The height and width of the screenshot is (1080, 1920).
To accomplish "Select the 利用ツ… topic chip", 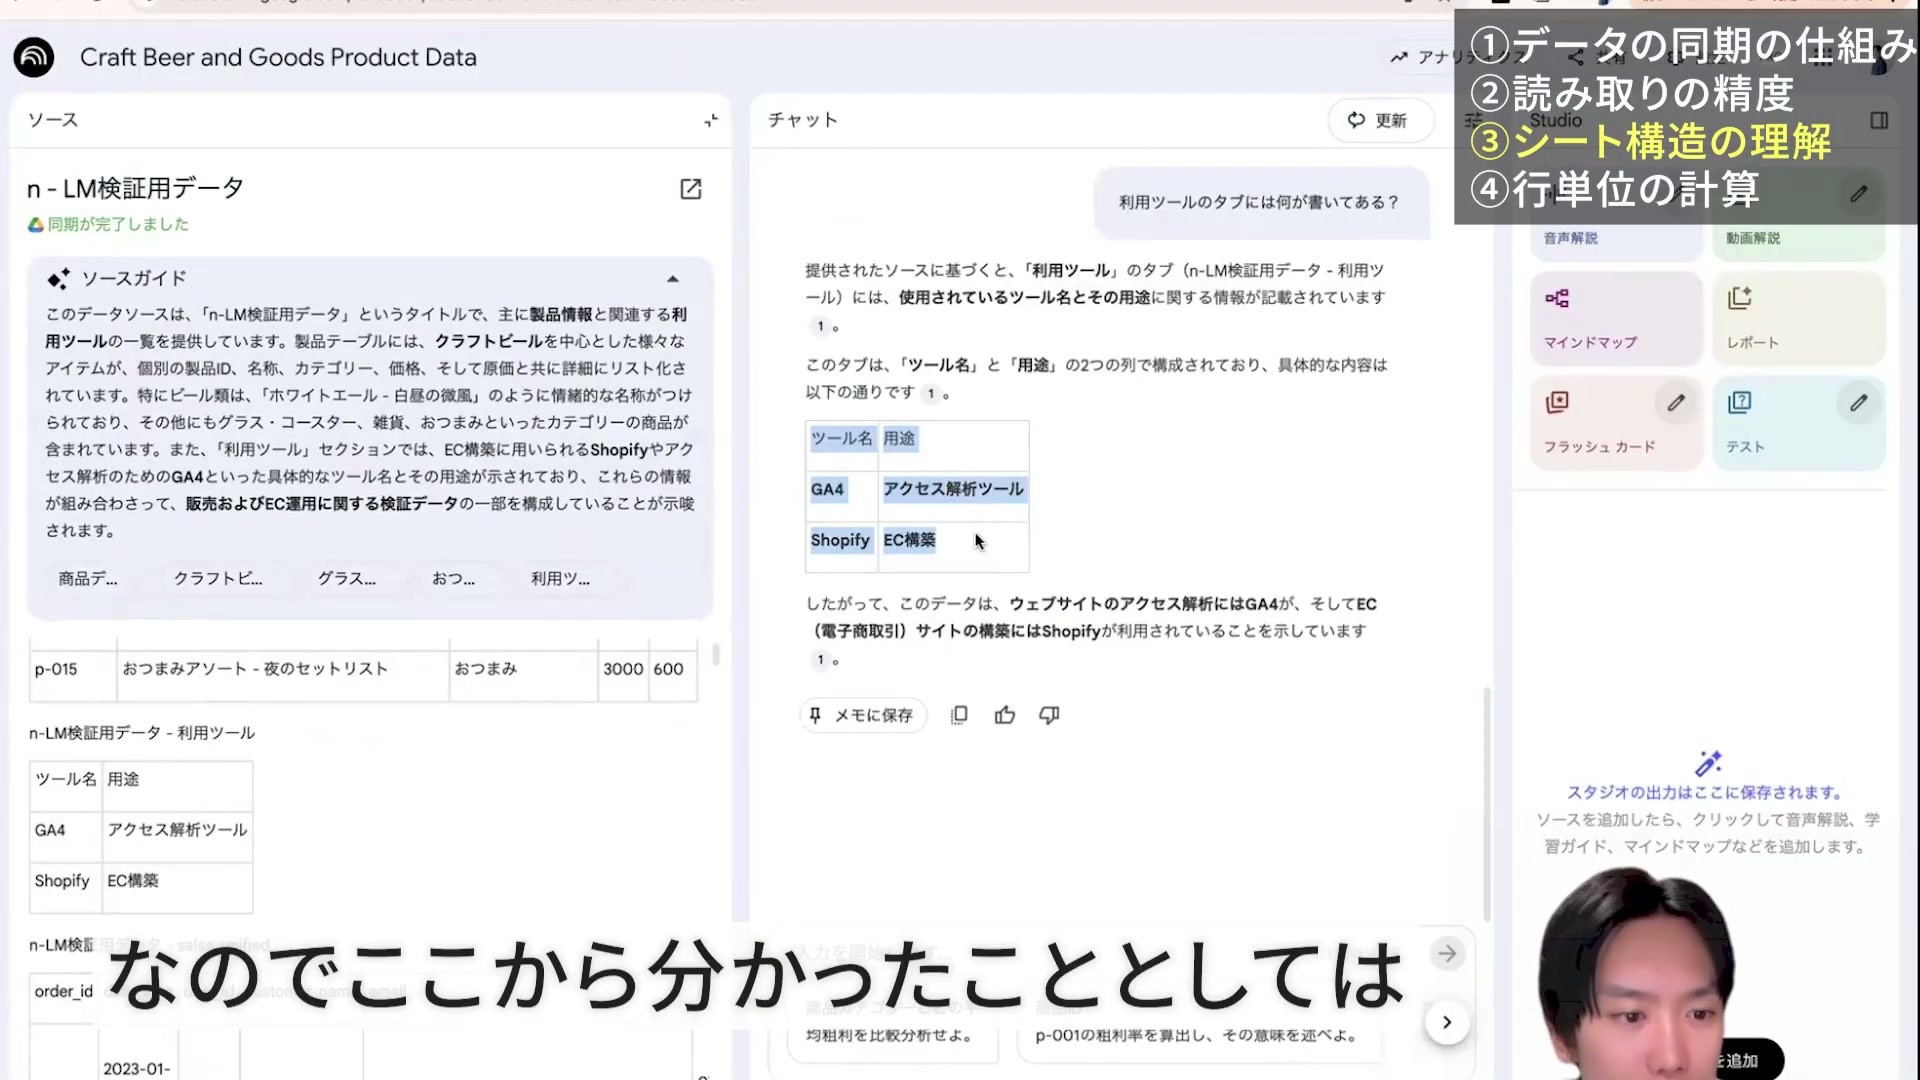I will (x=560, y=578).
